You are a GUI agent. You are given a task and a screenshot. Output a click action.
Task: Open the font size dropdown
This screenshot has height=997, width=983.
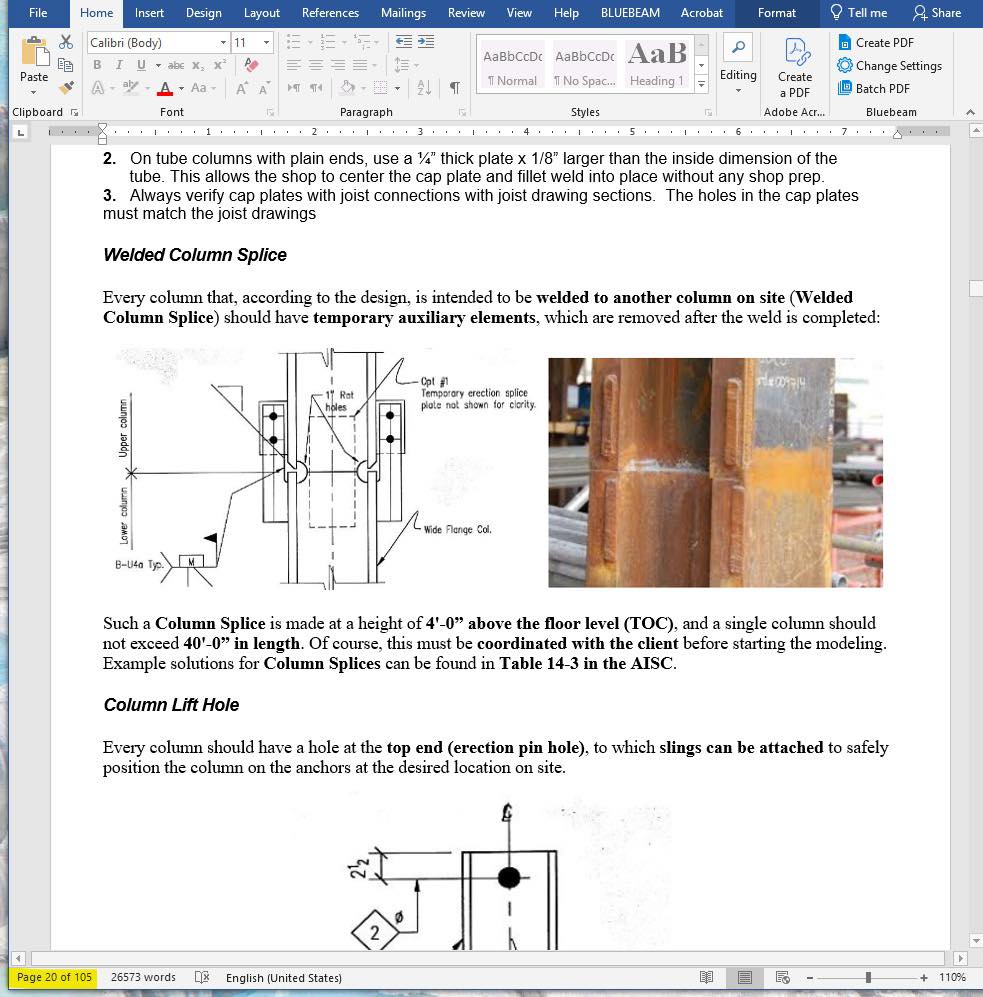click(266, 43)
